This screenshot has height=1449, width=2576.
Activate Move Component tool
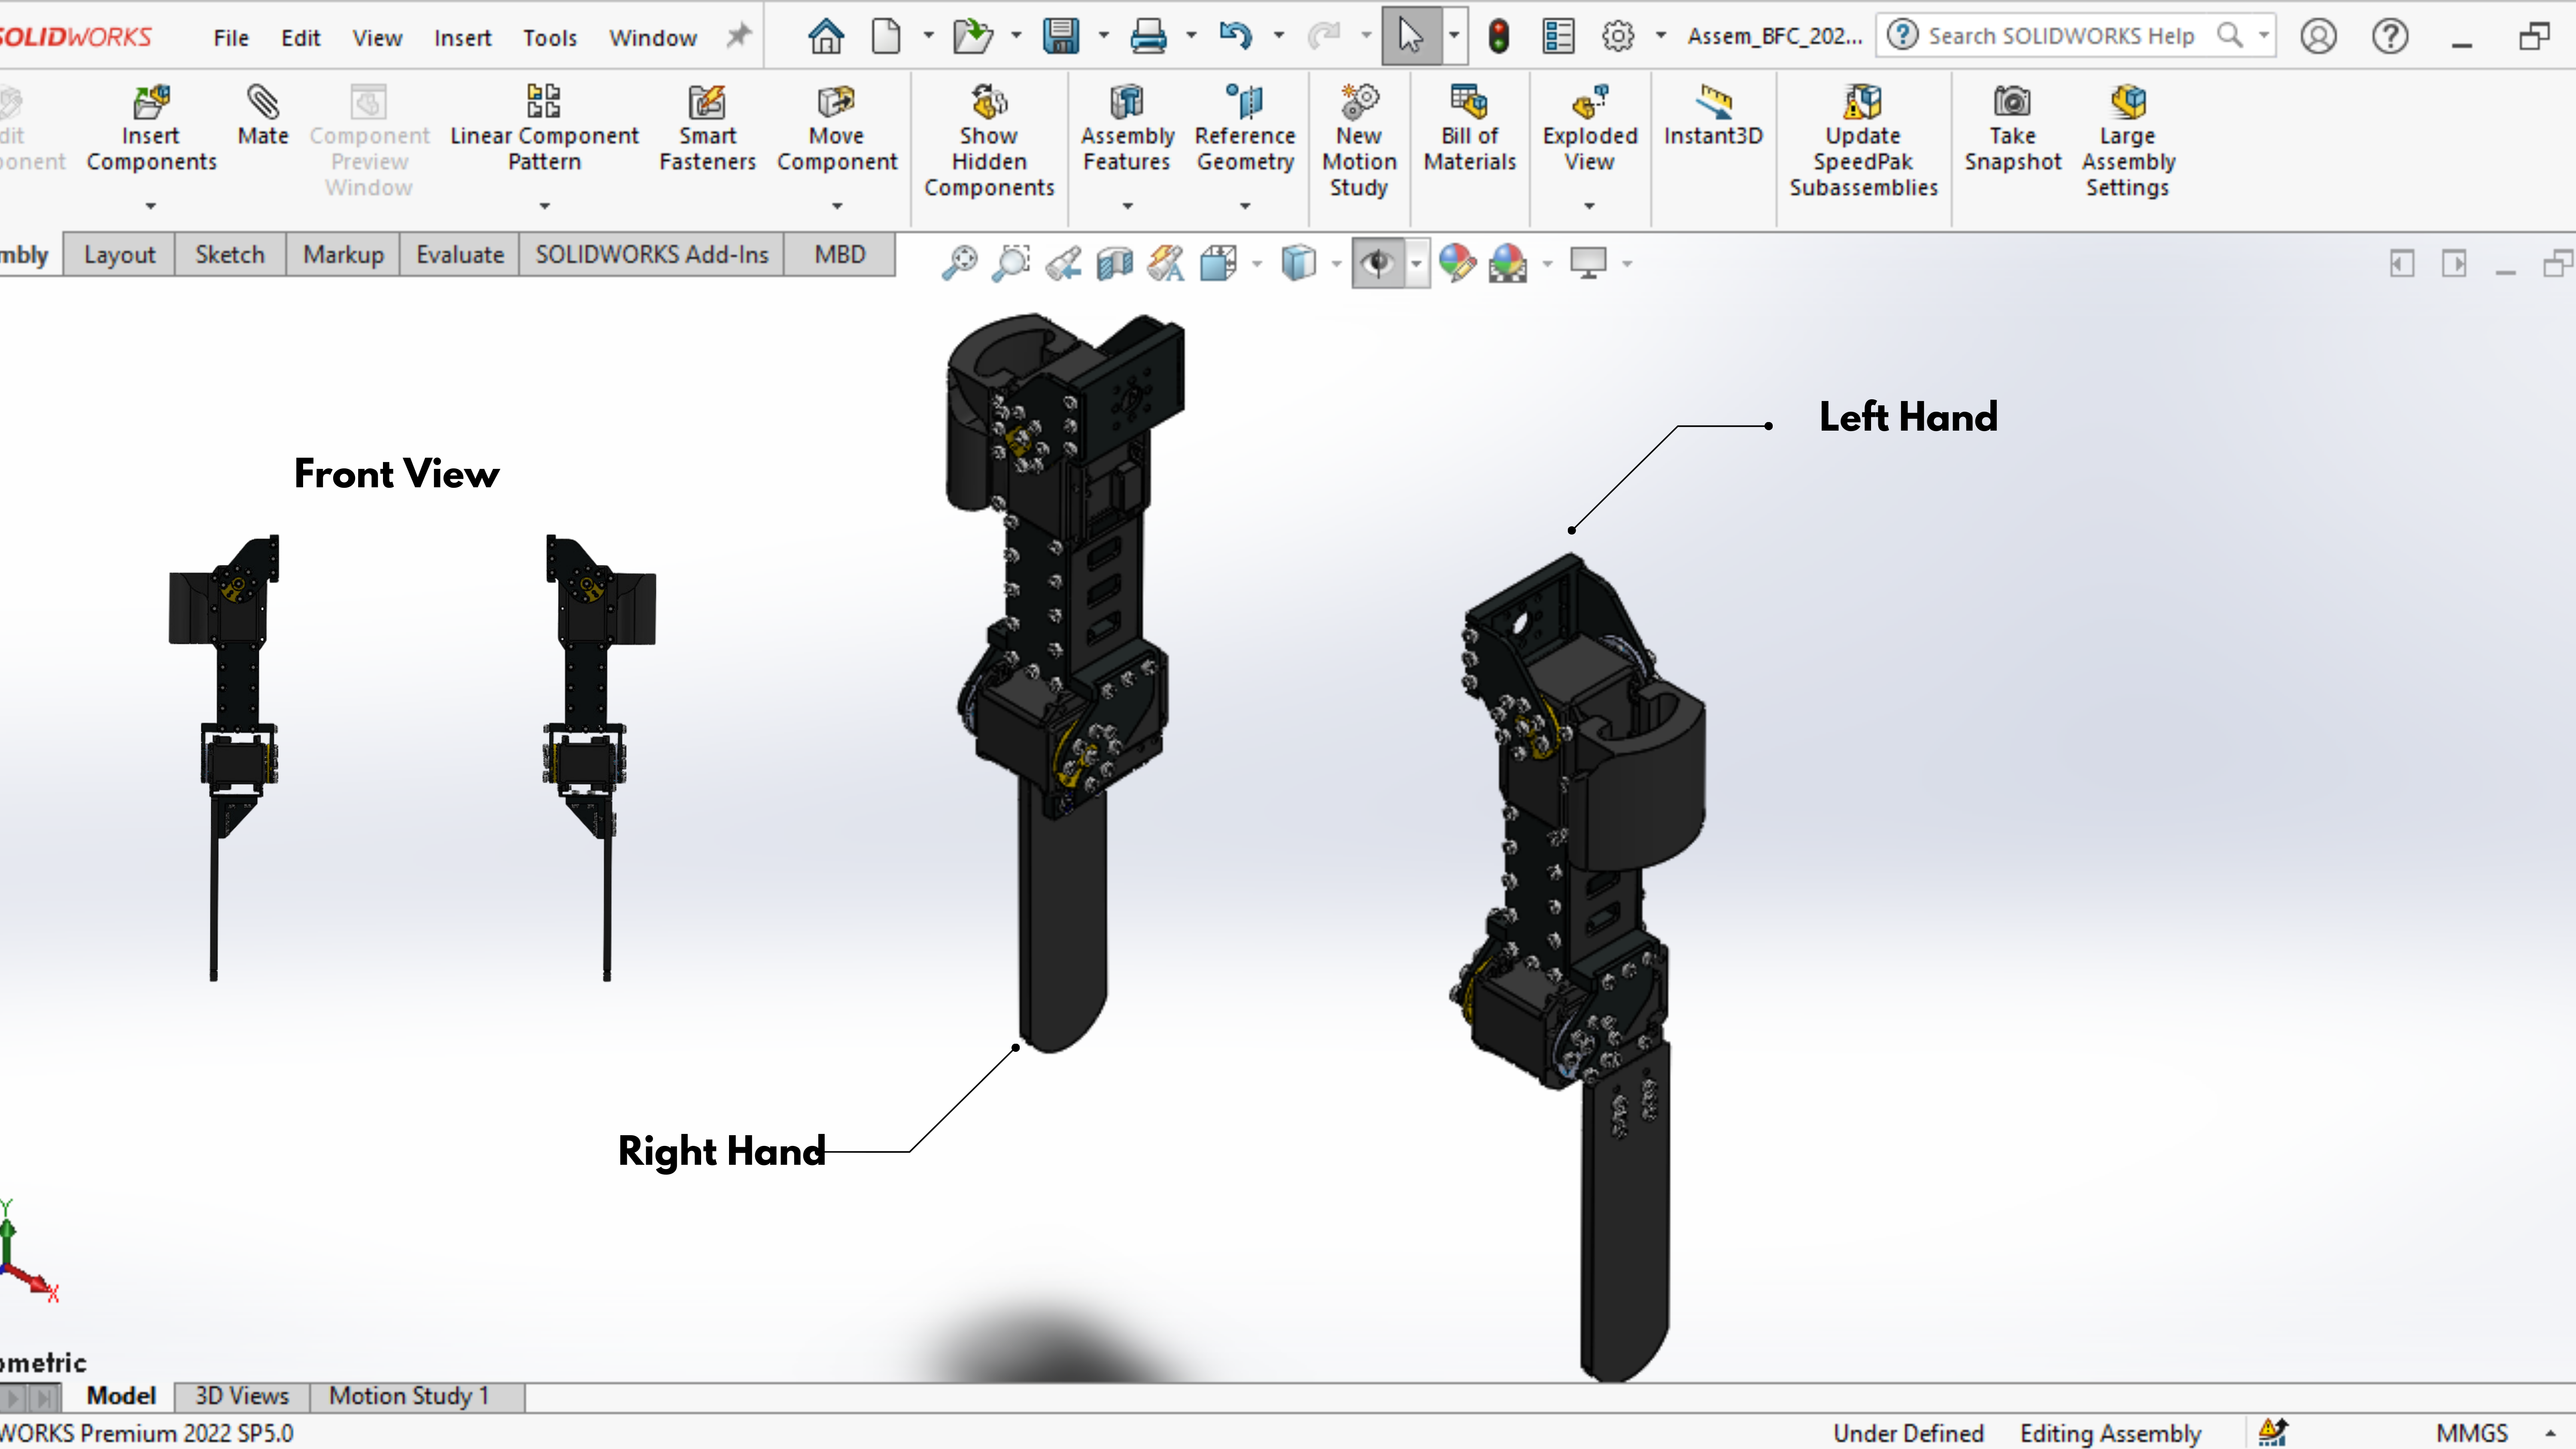coord(837,129)
